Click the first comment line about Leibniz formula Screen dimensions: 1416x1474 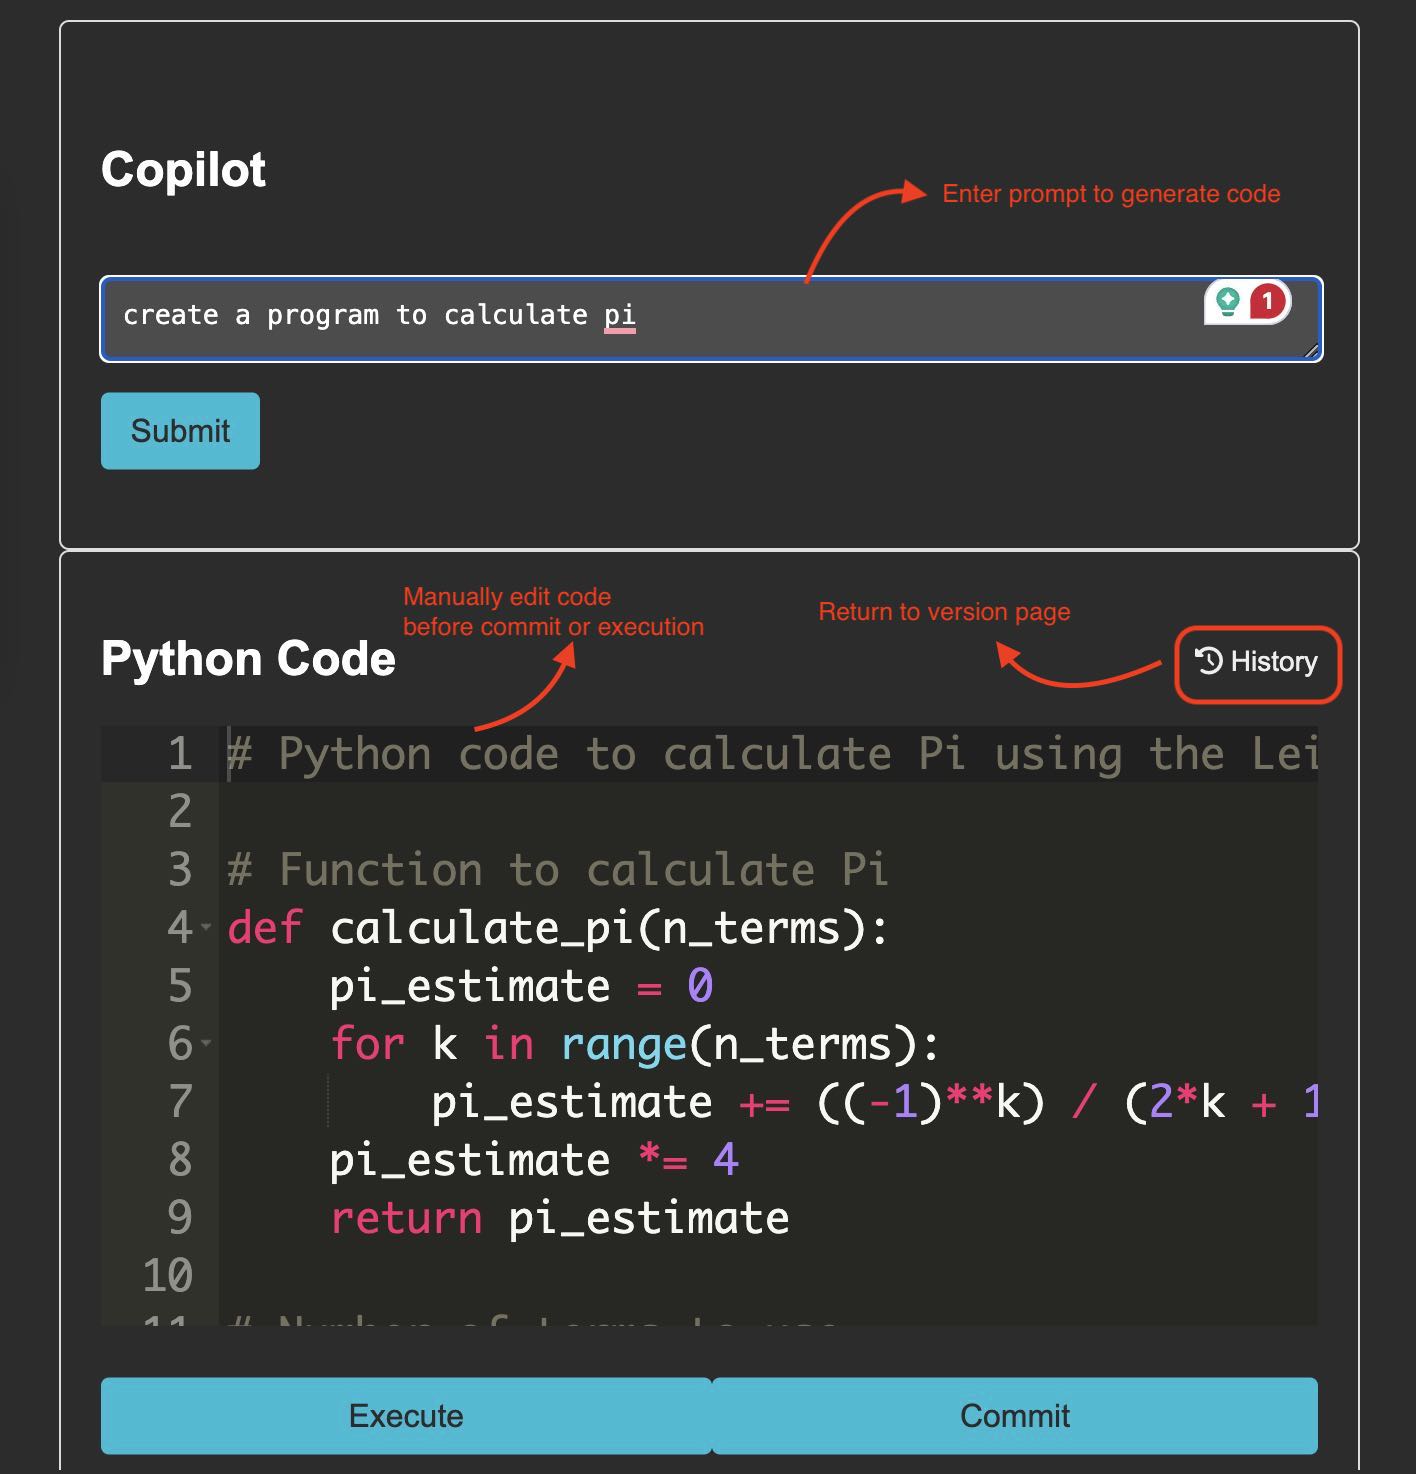[x=772, y=754]
